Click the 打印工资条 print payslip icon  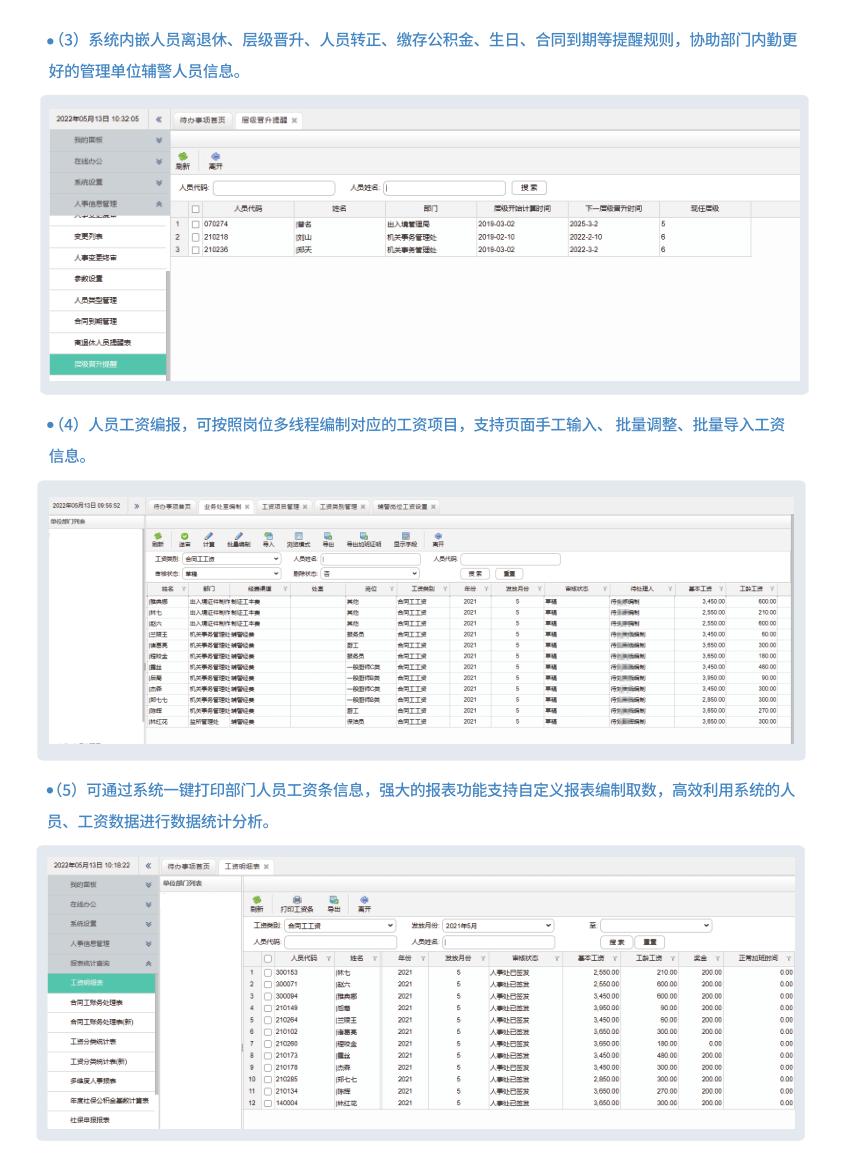coord(297,903)
